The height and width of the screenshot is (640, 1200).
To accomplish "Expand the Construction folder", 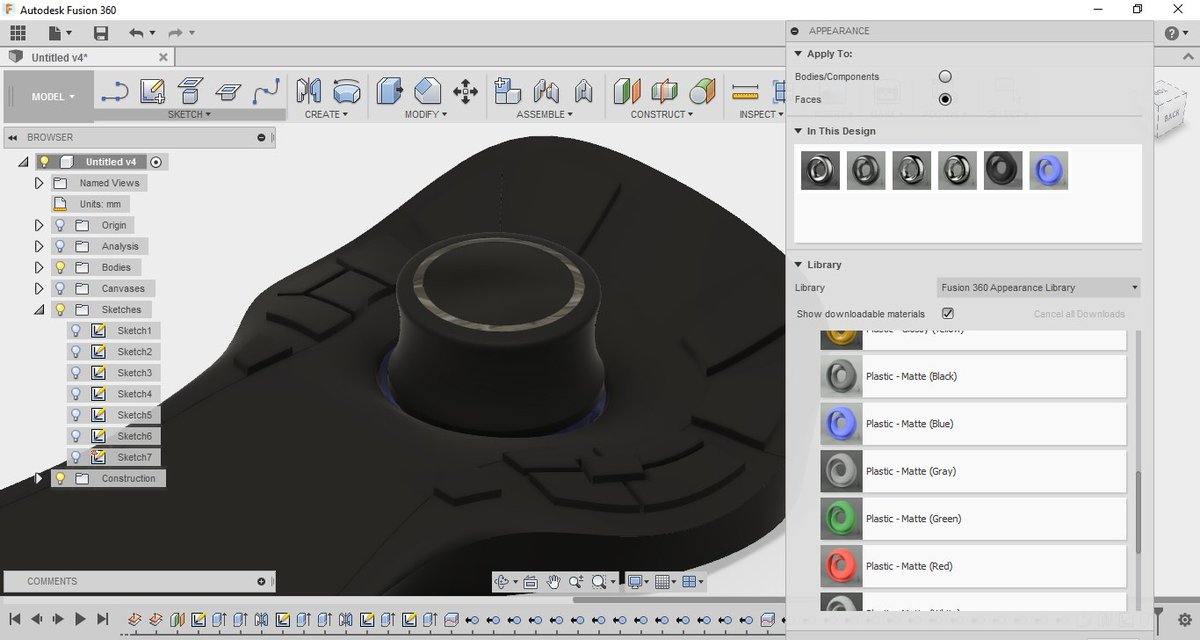I will (39, 478).
